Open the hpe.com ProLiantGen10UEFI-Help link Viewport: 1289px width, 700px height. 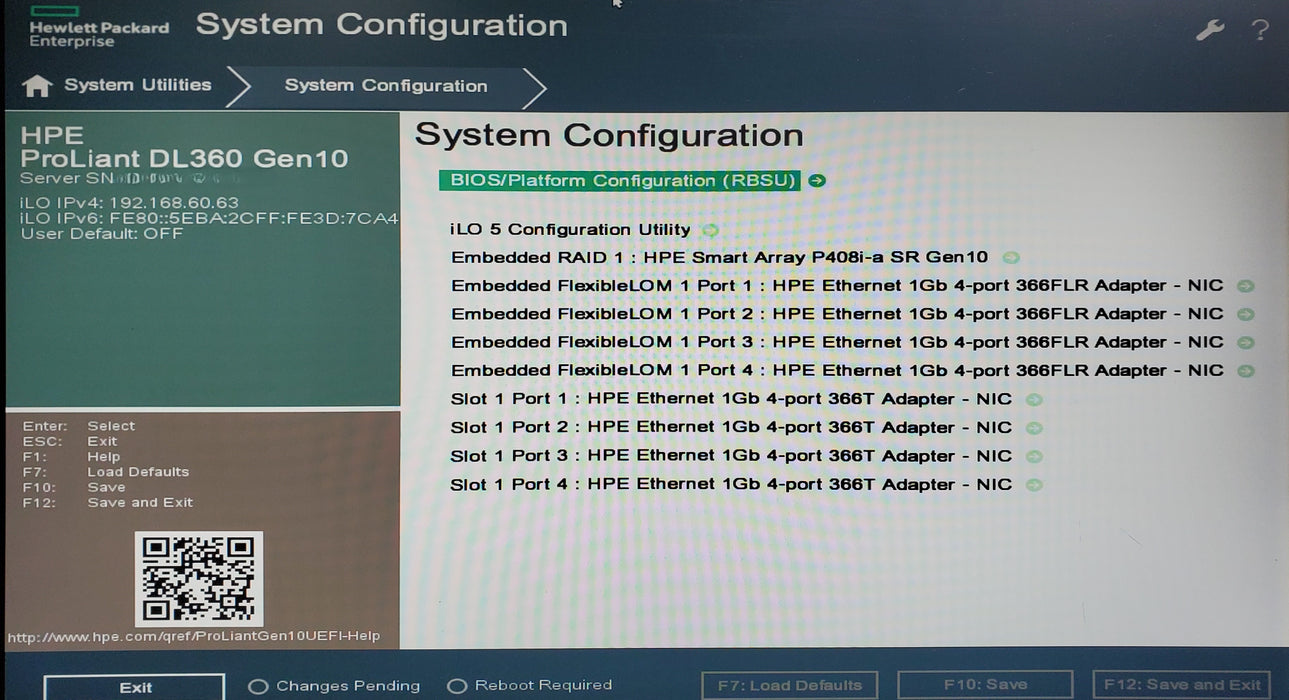[194, 636]
